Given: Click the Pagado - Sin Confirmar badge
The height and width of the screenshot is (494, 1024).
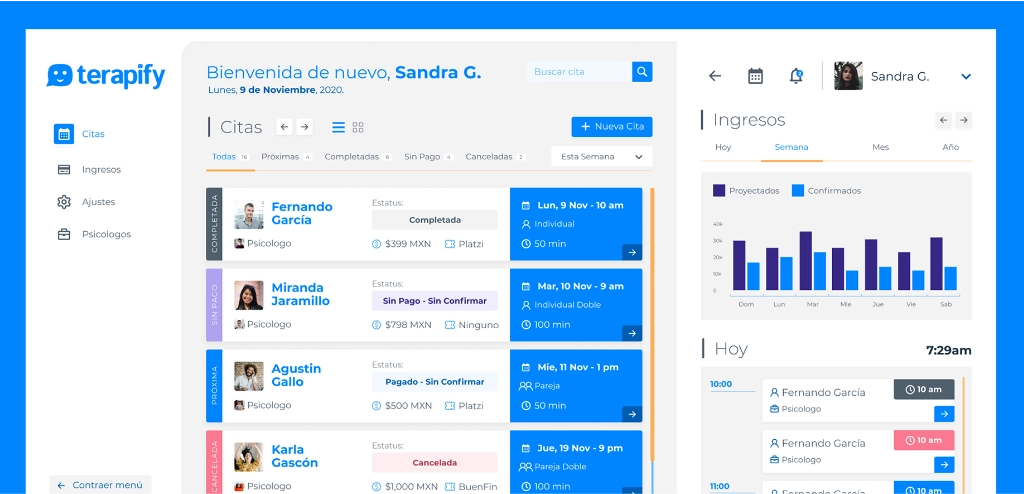Looking at the screenshot, I should (x=435, y=382).
